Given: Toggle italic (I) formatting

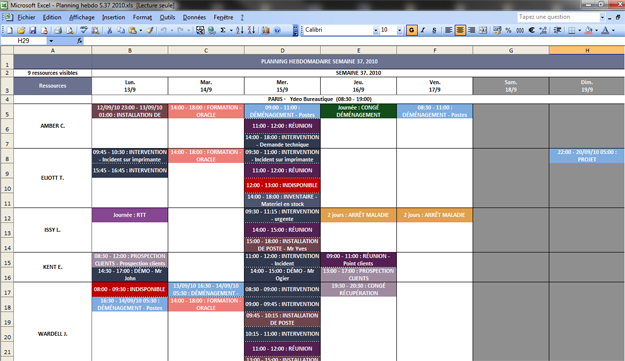Looking at the screenshot, I should click(423, 30).
